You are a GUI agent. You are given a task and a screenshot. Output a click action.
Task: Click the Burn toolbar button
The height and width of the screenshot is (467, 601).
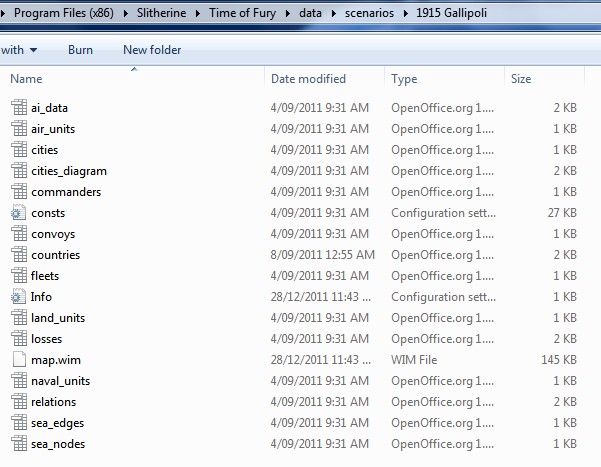tap(80, 50)
